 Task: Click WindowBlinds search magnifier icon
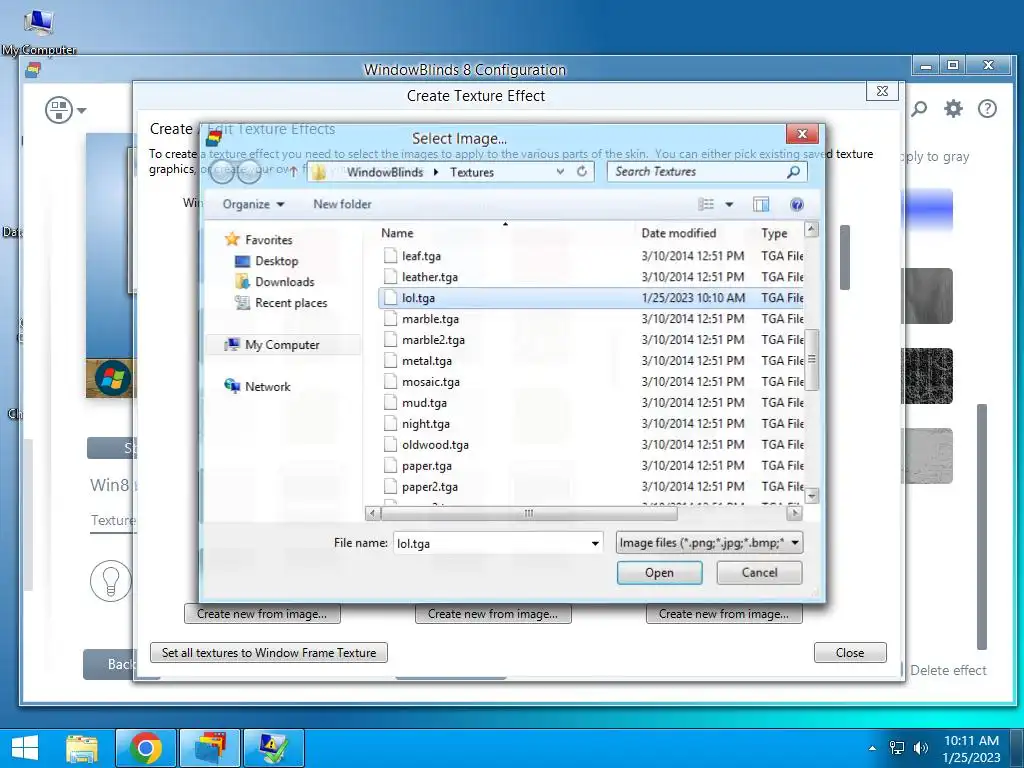pos(919,109)
